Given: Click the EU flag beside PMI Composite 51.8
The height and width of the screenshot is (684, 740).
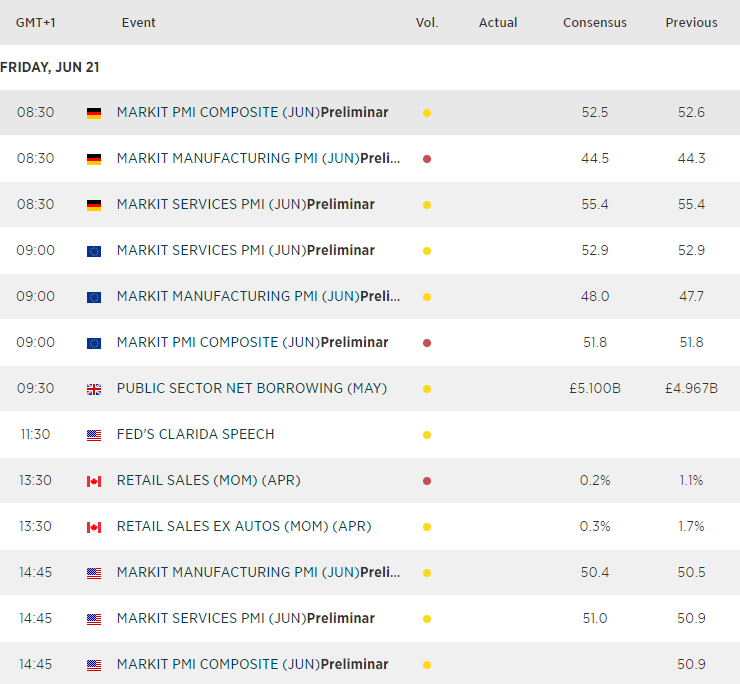Looking at the screenshot, I should pyautogui.click(x=94, y=343).
